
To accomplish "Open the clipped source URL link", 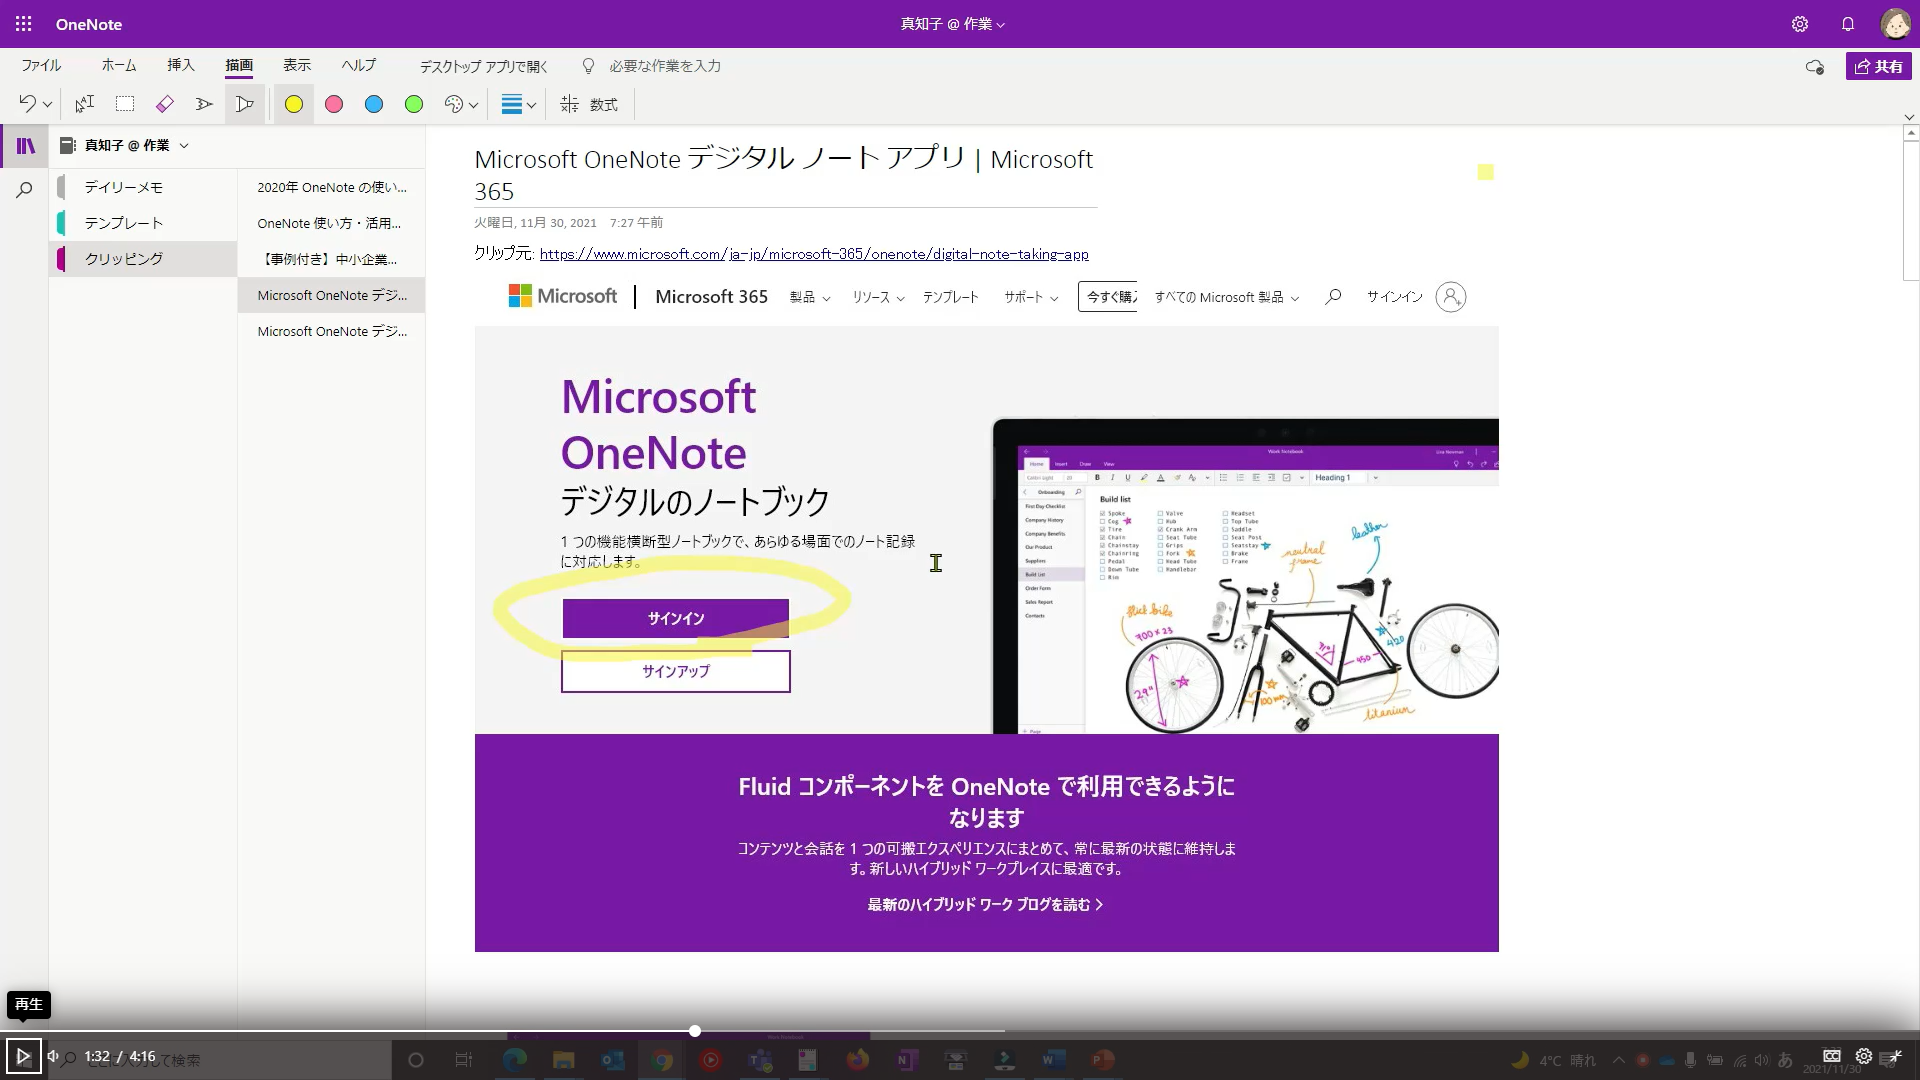I will click(x=814, y=254).
